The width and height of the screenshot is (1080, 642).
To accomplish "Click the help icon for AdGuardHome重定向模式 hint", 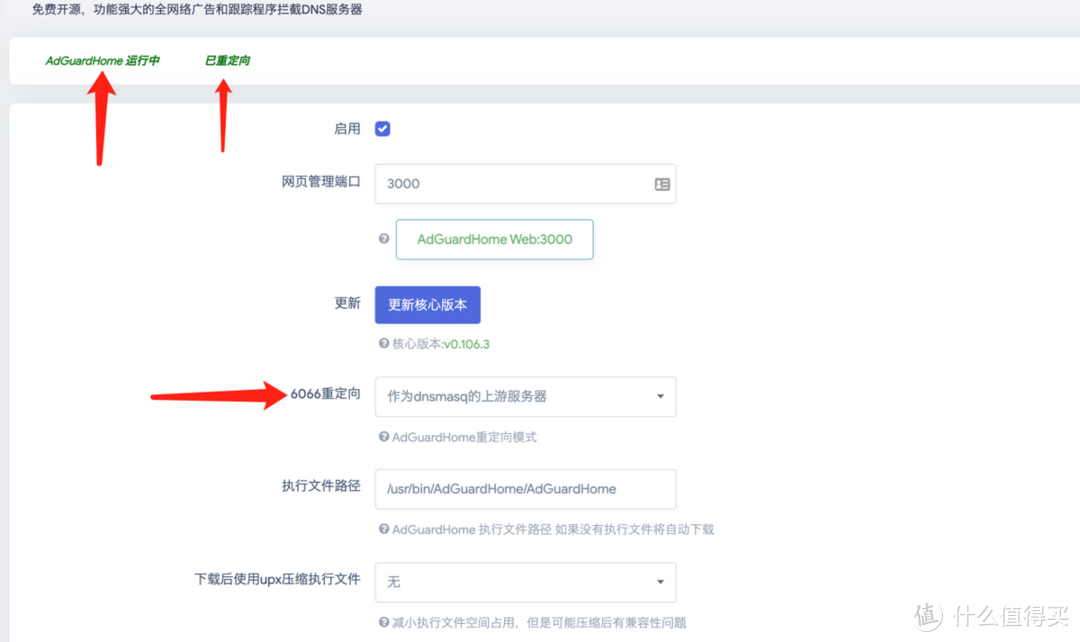I will tap(386, 436).
